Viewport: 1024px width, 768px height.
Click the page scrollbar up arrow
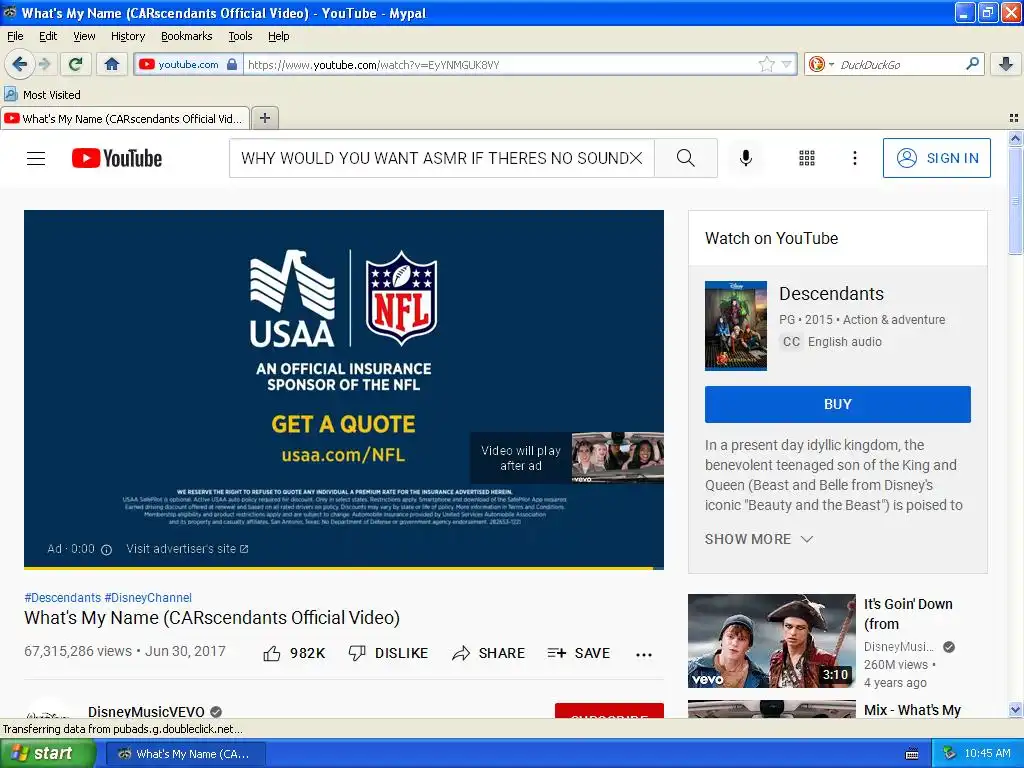click(1015, 138)
